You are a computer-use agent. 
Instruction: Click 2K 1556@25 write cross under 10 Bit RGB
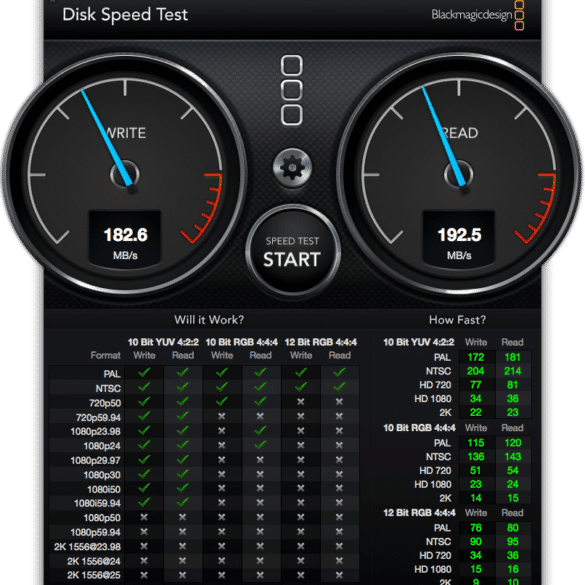(x=222, y=575)
